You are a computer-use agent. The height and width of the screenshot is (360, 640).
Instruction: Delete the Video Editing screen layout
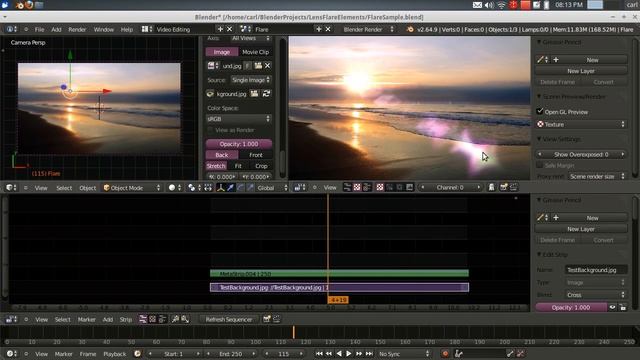pos(229,29)
